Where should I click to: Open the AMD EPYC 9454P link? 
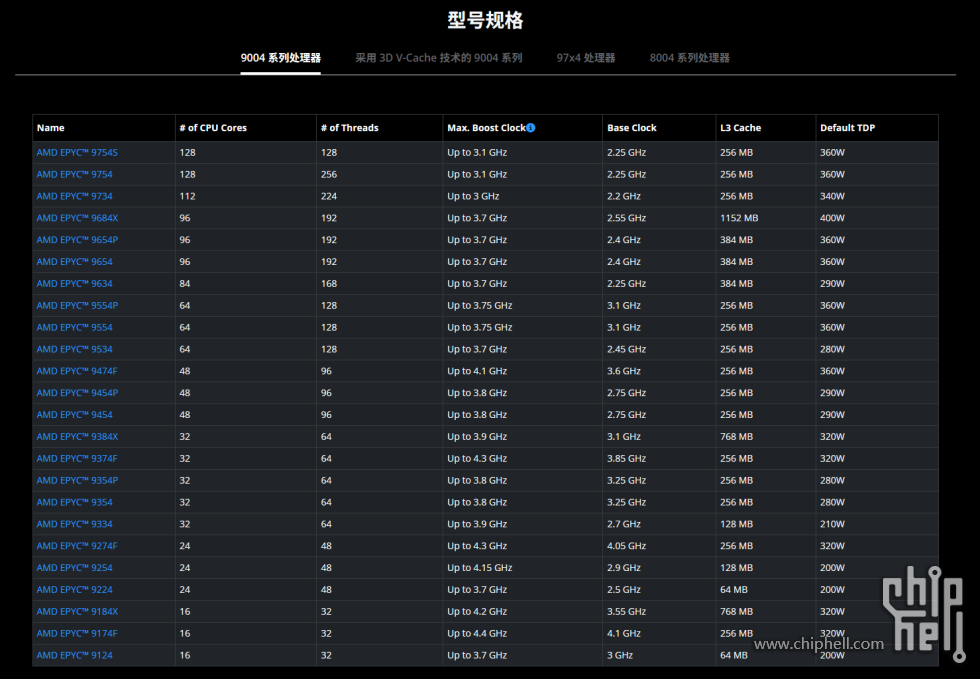pyautogui.click(x=77, y=393)
